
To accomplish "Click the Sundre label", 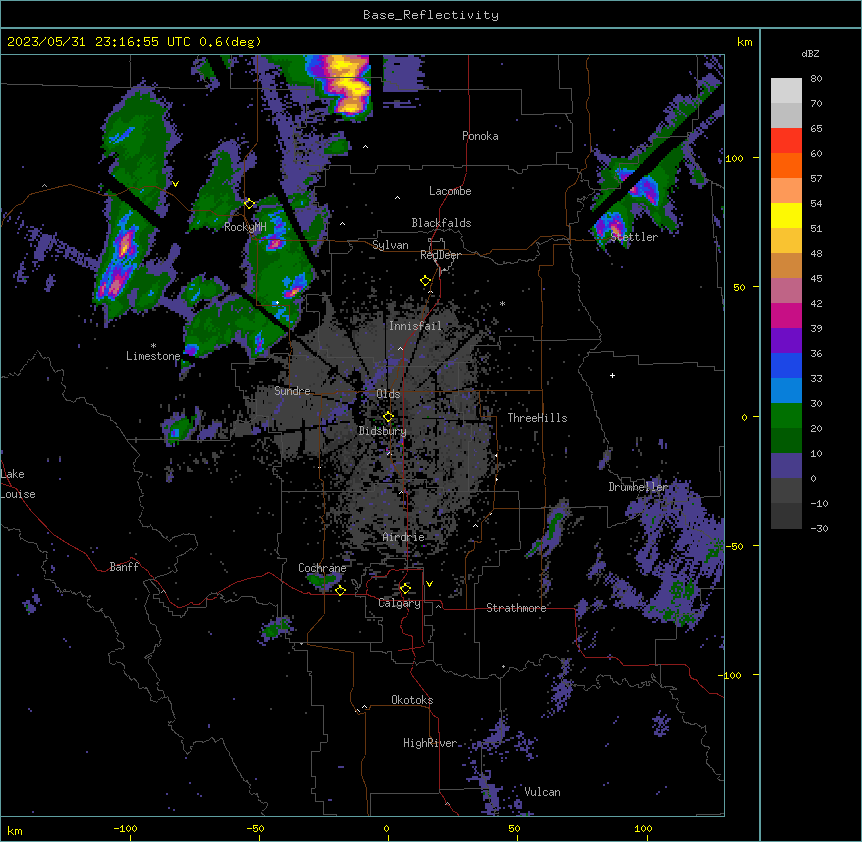I will point(292,391).
